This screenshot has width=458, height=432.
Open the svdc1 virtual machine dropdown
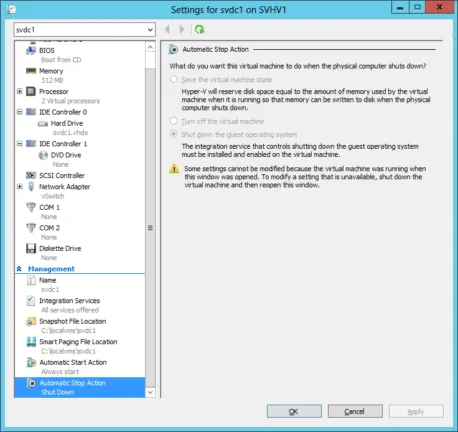84,30
